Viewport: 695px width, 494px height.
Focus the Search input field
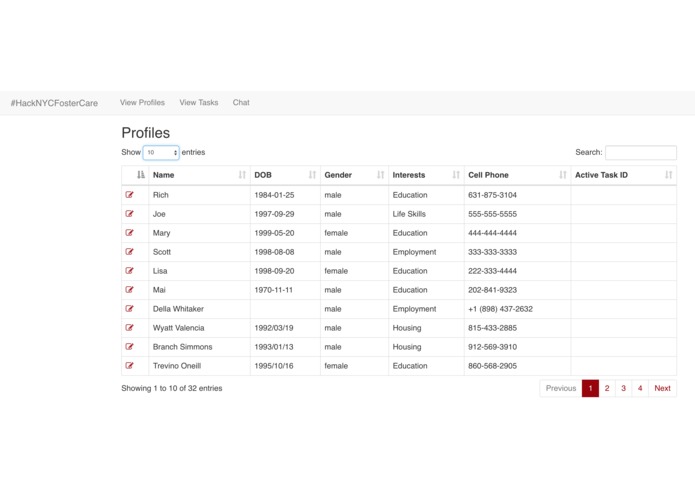[641, 152]
